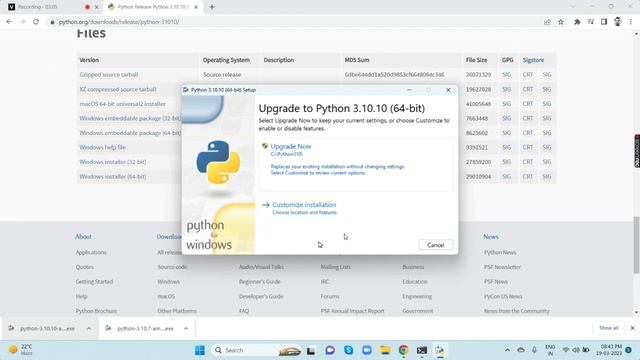640x360 pixels.
Task: Click the Upgrade Now shield icon
Action: pos(265,146)
